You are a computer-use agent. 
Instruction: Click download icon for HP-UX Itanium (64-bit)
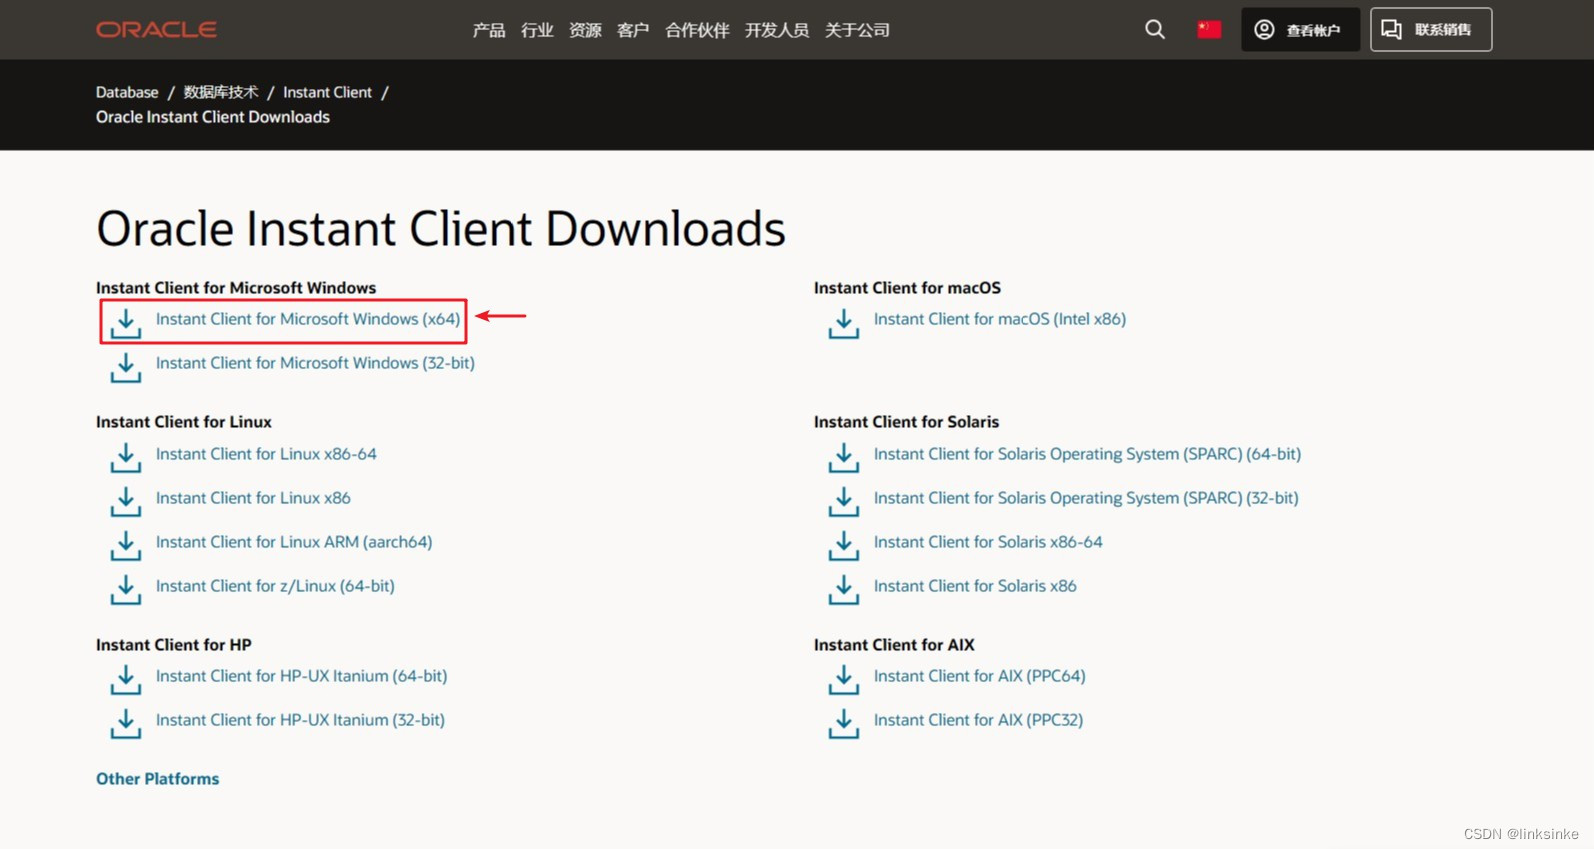126,680
